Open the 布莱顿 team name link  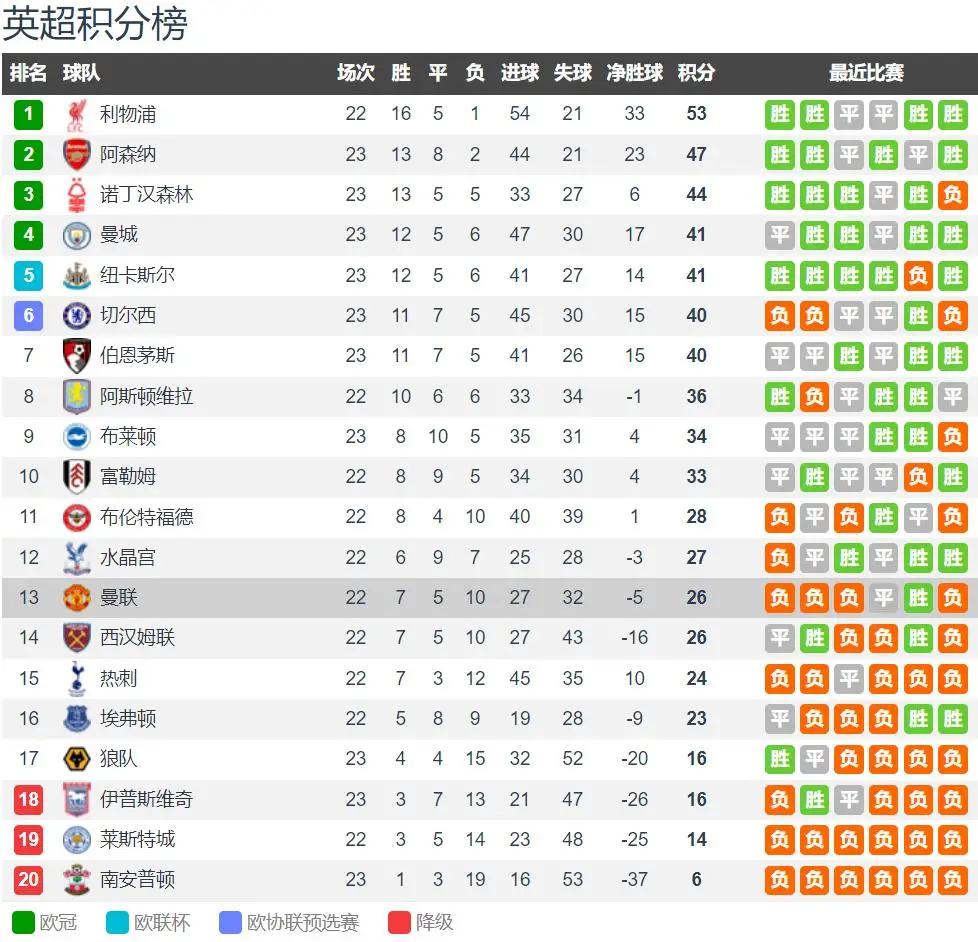(x=128, y=436)
